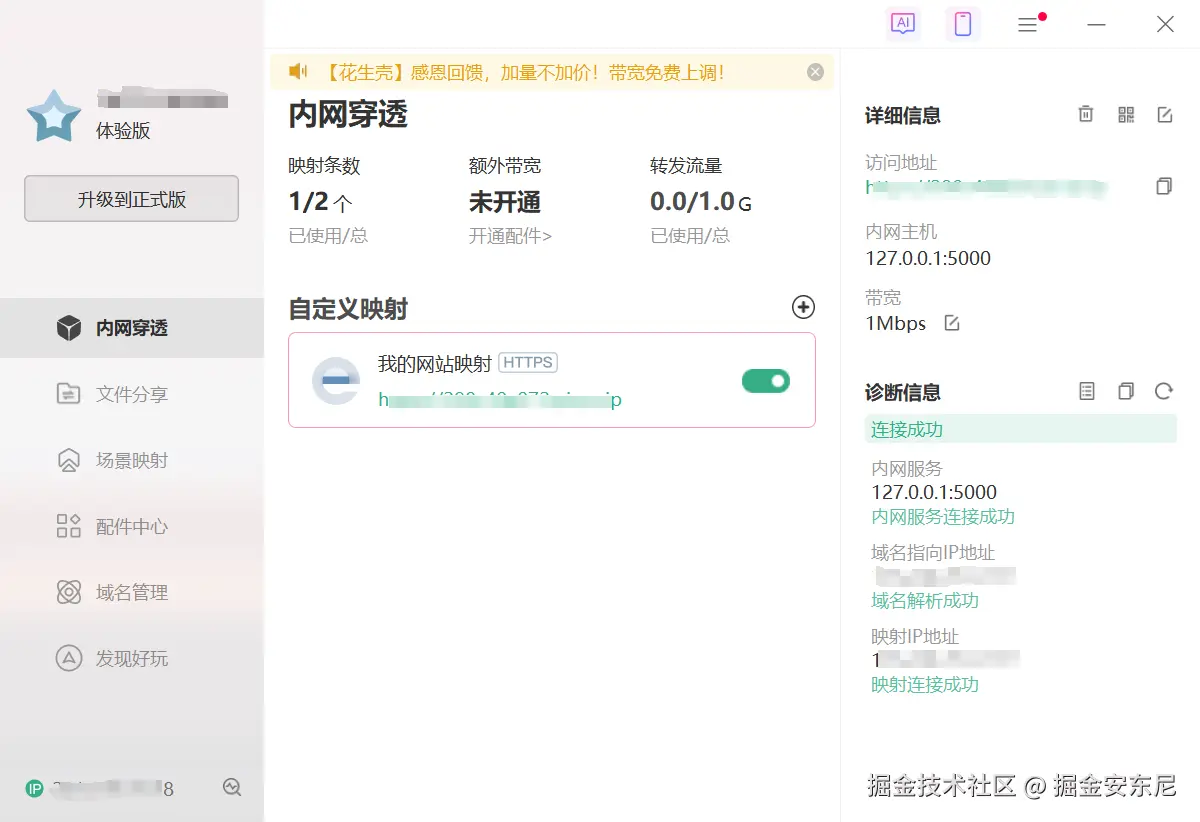Click the 我的网站映射 browser icon
The image size is (1200, 822).
pyautogui.click(x=335, y=381)
